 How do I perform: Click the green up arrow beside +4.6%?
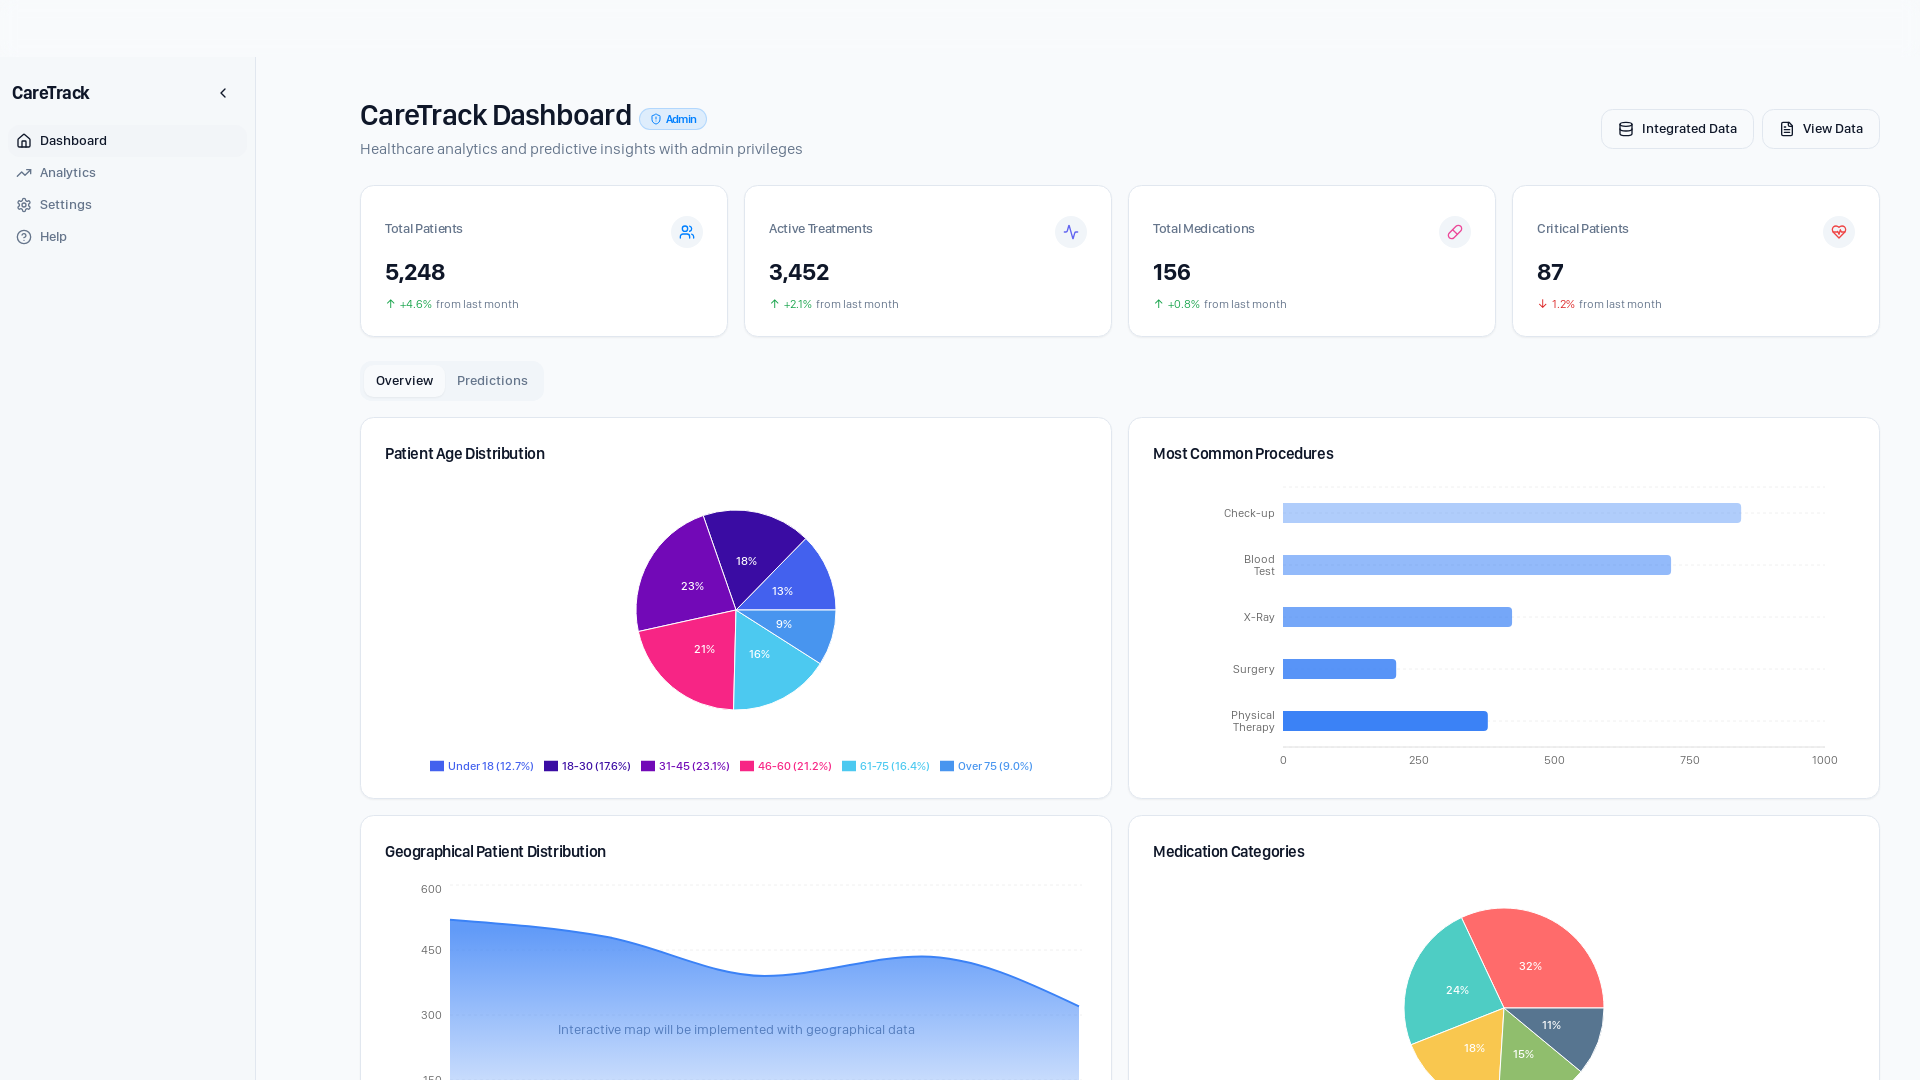(x=391, y=304)
